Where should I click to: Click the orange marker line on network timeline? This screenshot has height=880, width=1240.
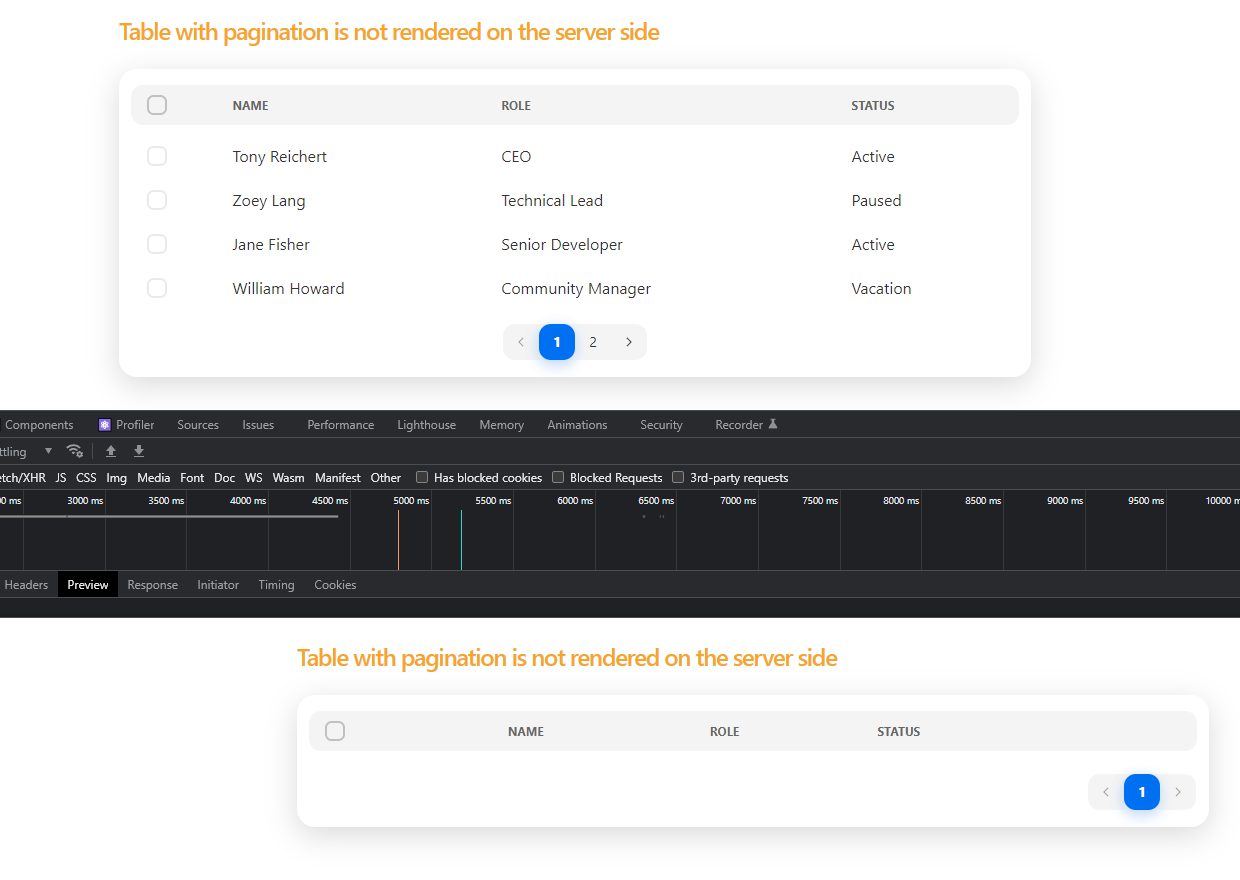click(x=398, y=540)
